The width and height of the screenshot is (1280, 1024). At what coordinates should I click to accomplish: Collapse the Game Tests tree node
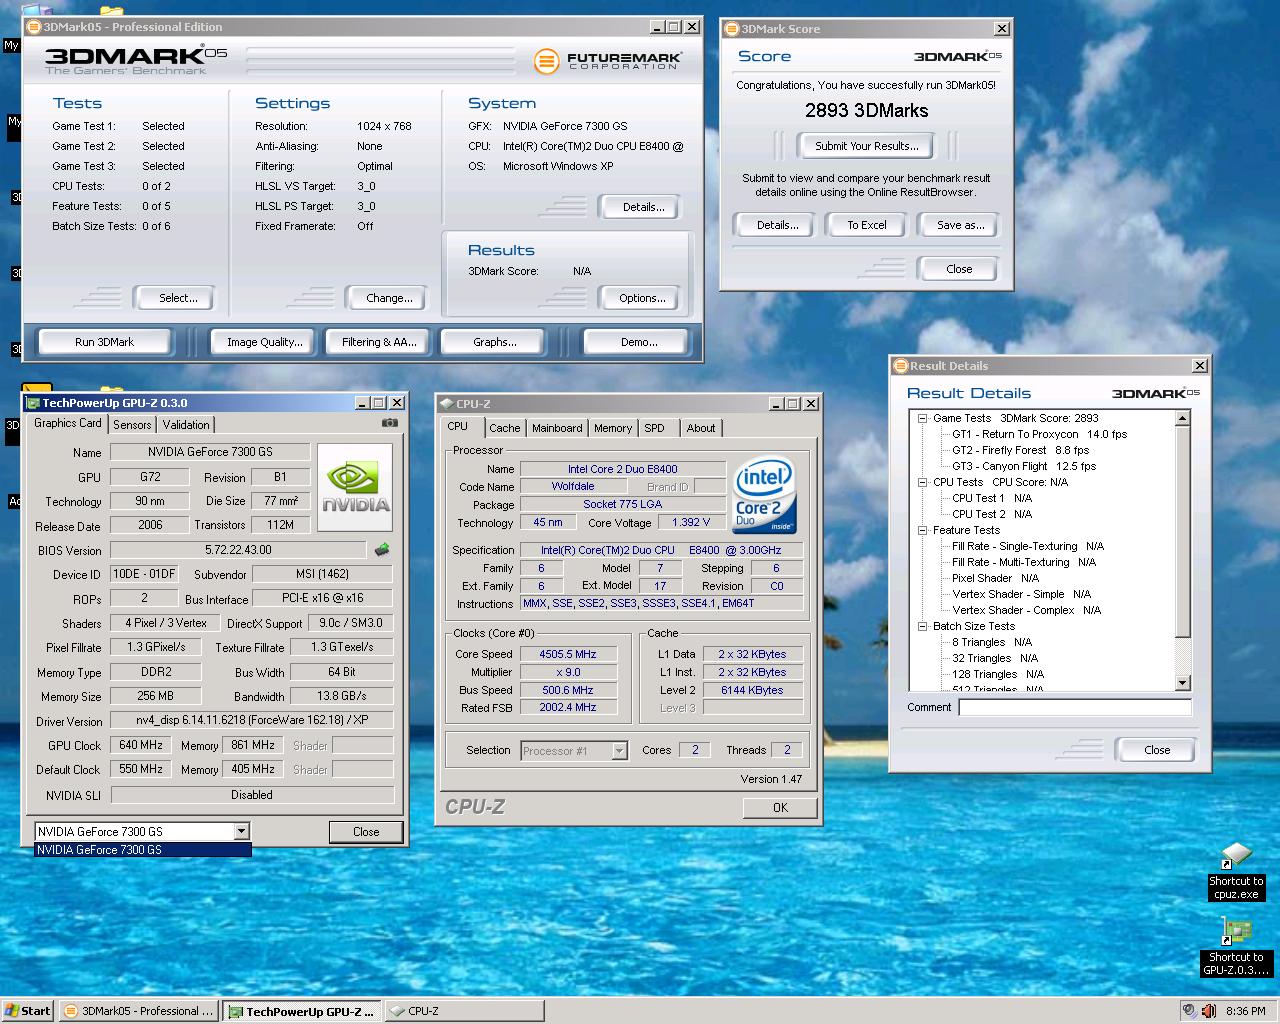(x=922, y=418)
